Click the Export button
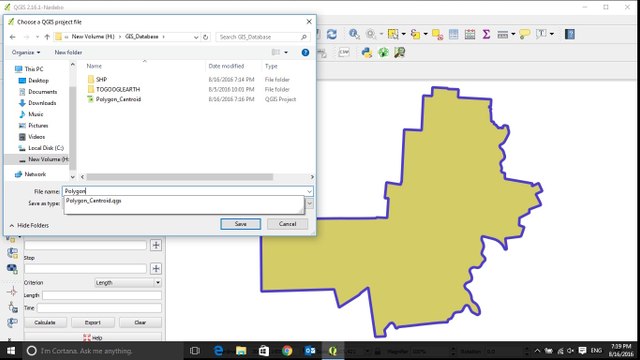The height and width of the screenshot is (360, 640). (x=93, y=322)
